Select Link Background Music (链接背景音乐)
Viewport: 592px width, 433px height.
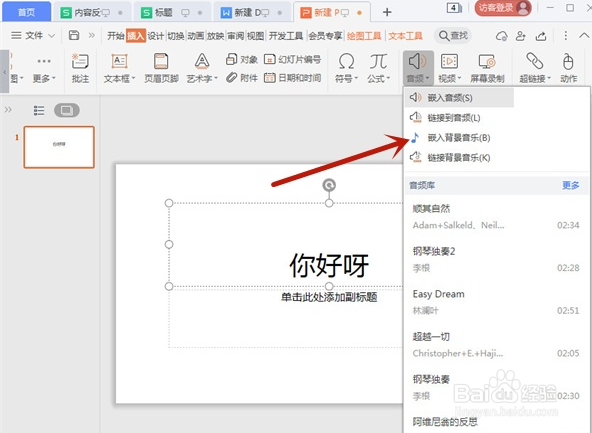tap(459, 157)
